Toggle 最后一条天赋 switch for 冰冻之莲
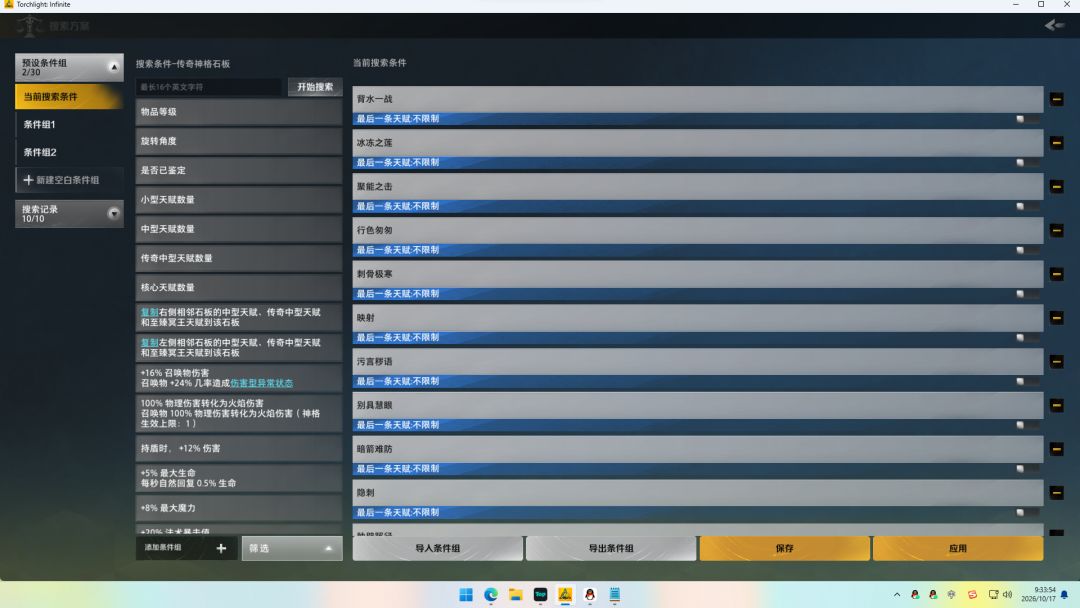The image size is (1080, 608). coord(1028,163)
